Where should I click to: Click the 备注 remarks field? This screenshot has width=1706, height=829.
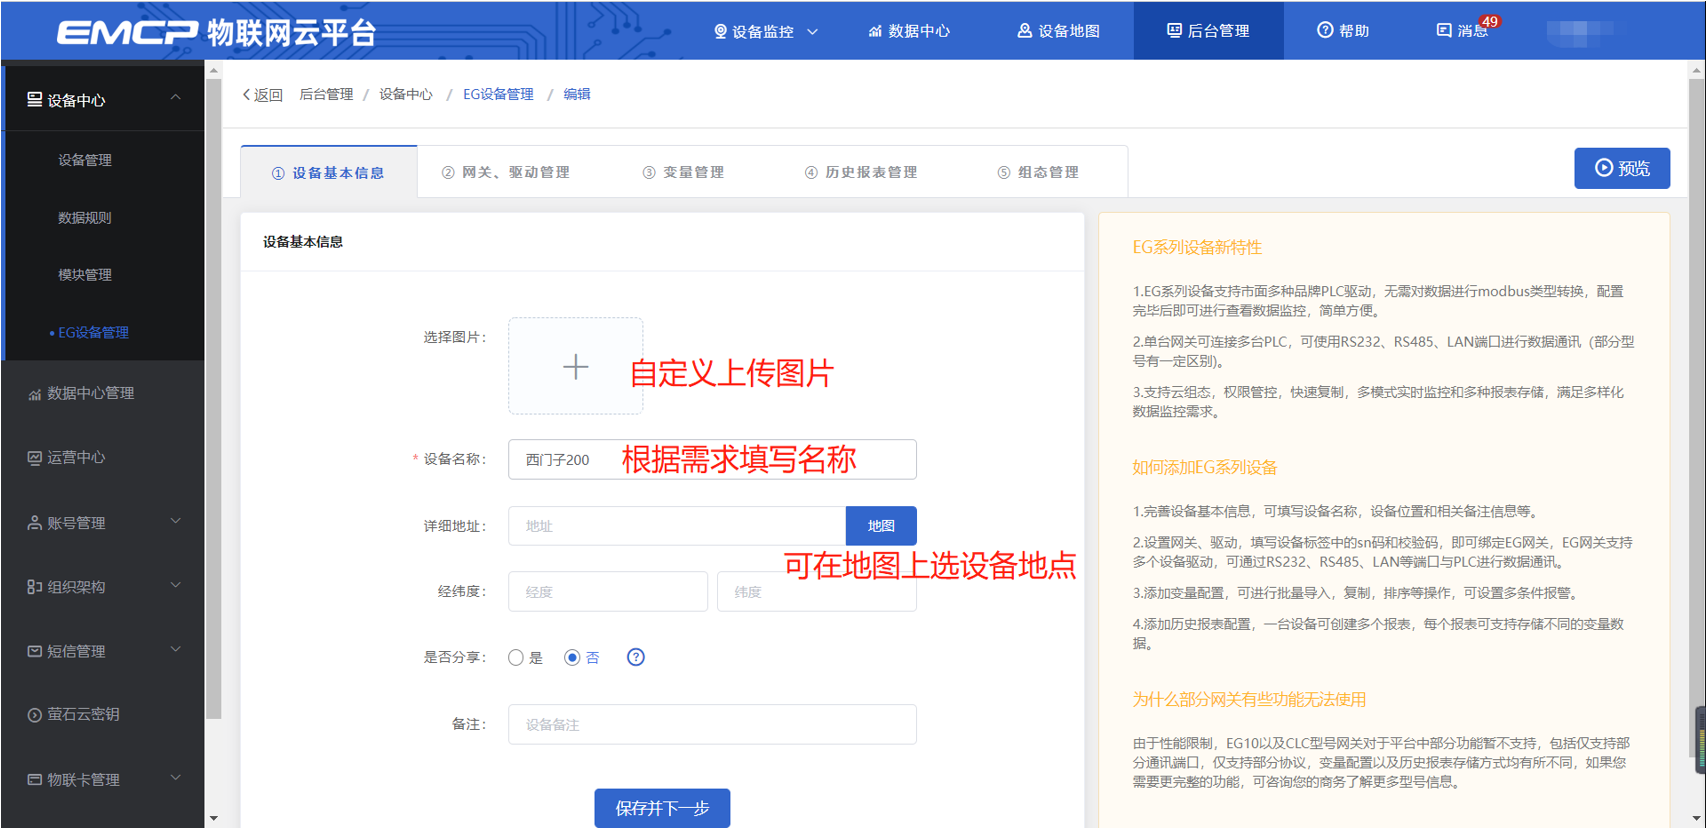click(712, 724)
